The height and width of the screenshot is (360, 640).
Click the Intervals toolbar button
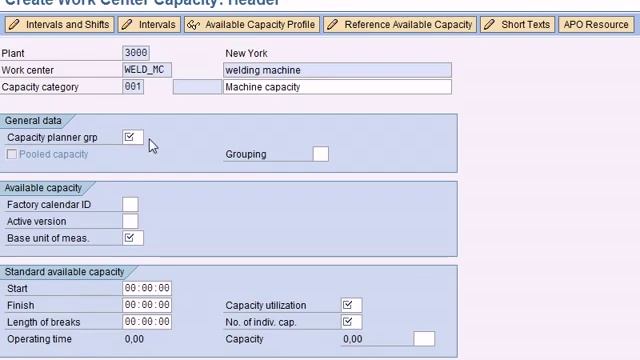tap(149, 24)
